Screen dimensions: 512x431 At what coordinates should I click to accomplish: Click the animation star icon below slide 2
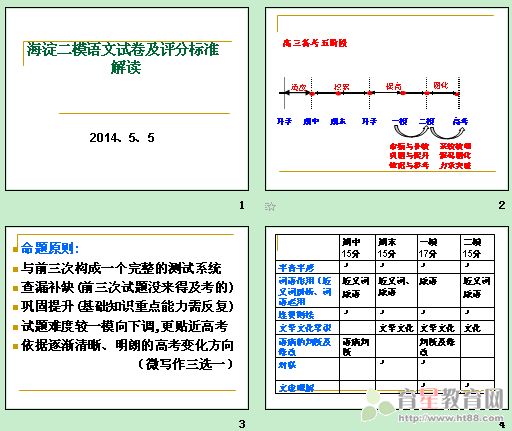[270, 207]
